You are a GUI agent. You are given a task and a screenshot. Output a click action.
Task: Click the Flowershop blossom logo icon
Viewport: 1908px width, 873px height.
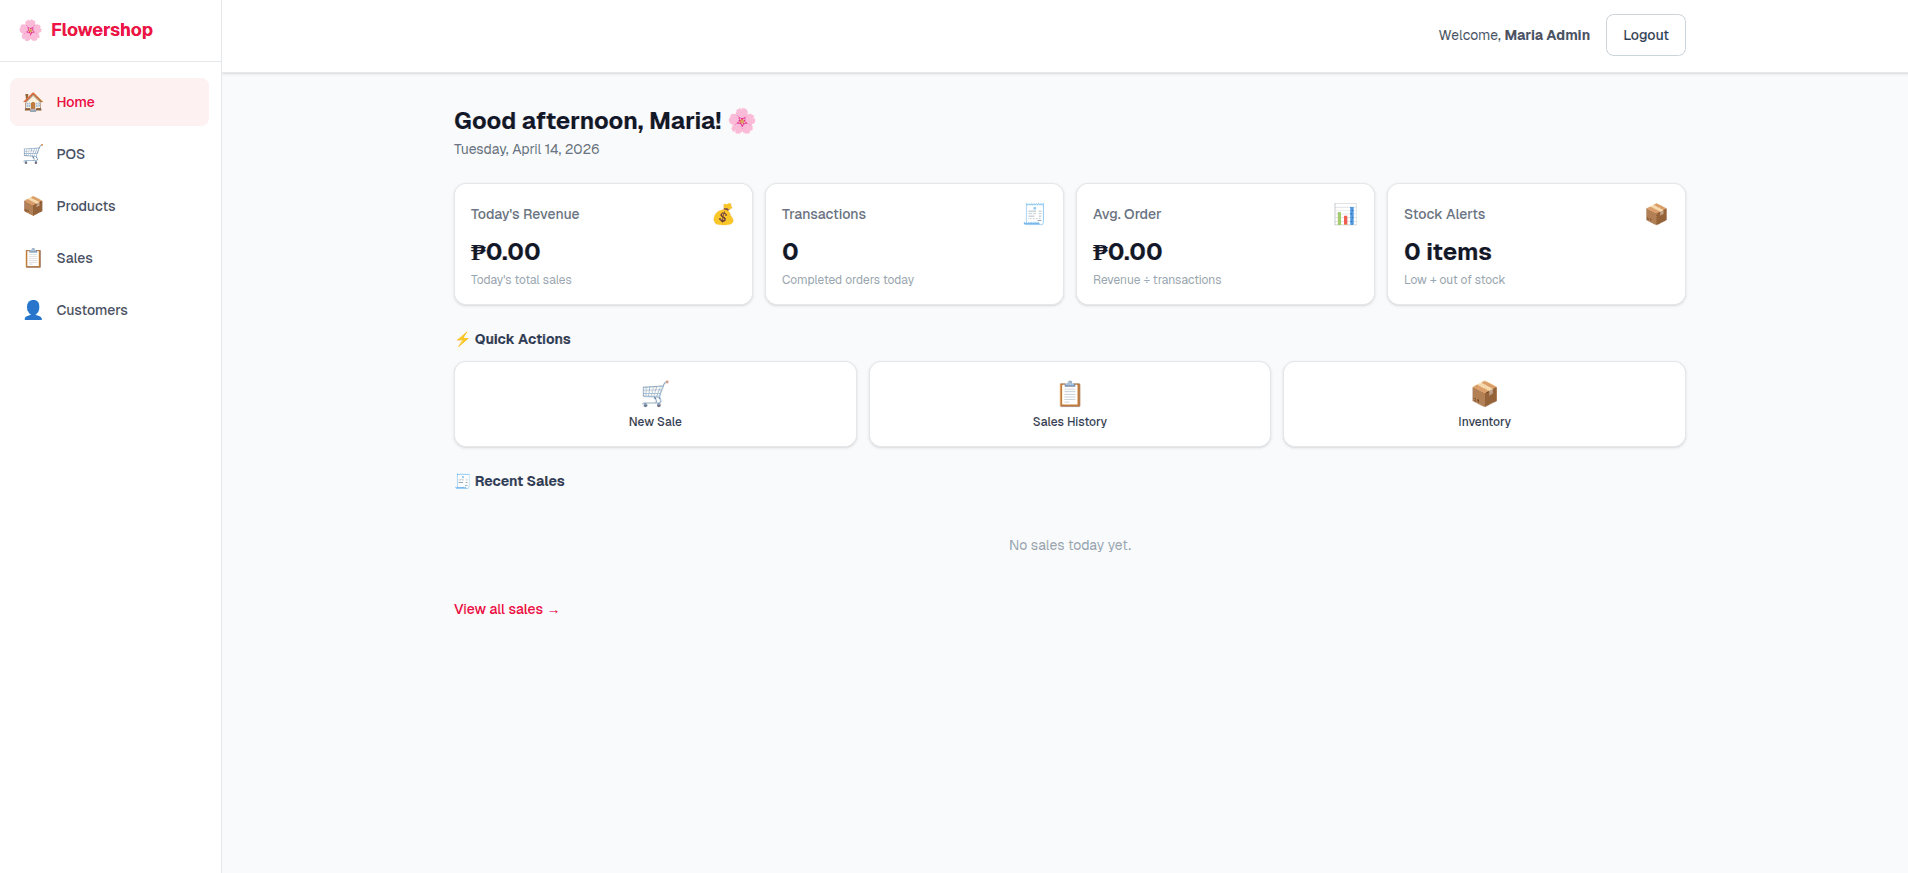31,30
